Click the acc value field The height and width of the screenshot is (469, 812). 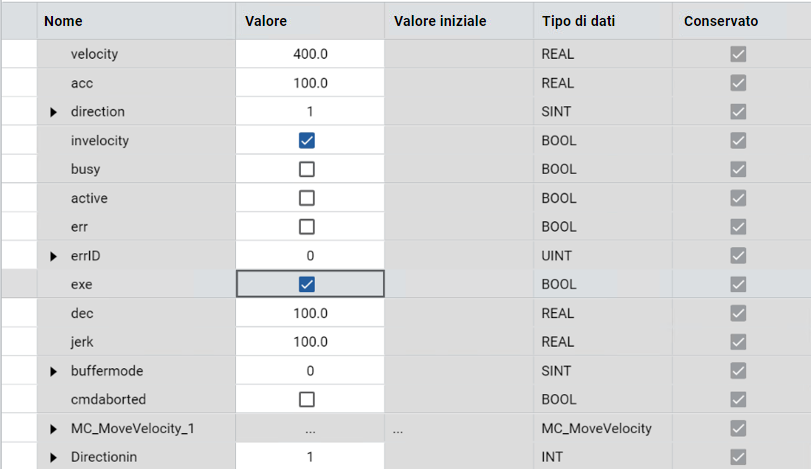pos(310,83)
